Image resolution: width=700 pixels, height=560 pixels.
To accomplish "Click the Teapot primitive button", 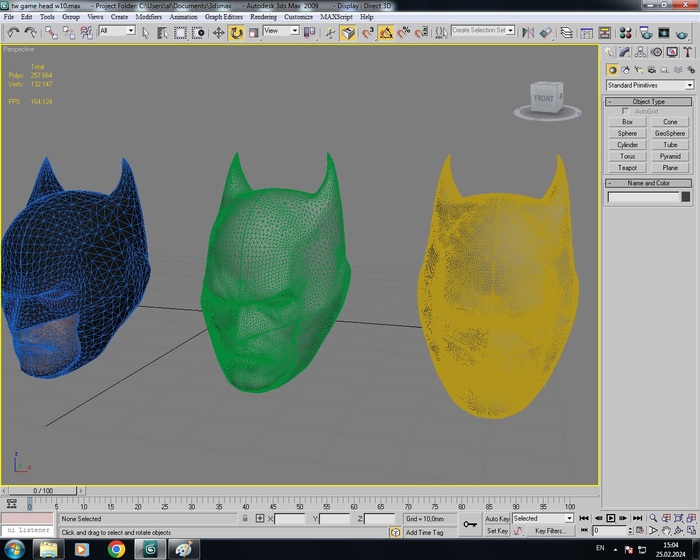I will (x=627, y=168).
